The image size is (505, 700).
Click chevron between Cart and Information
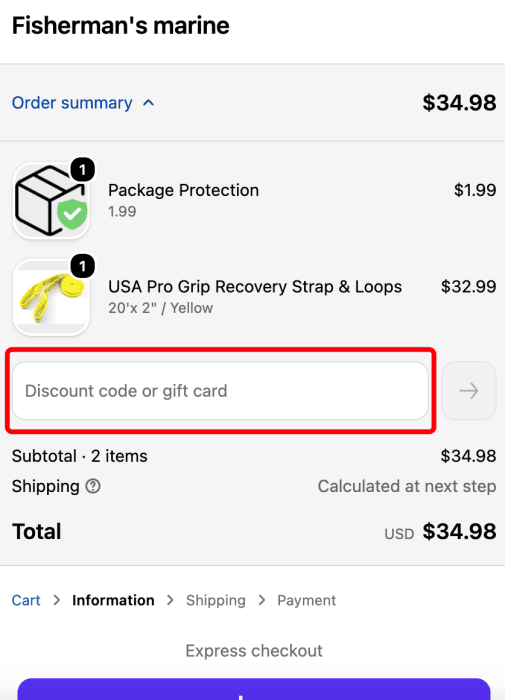click(57, 600)
